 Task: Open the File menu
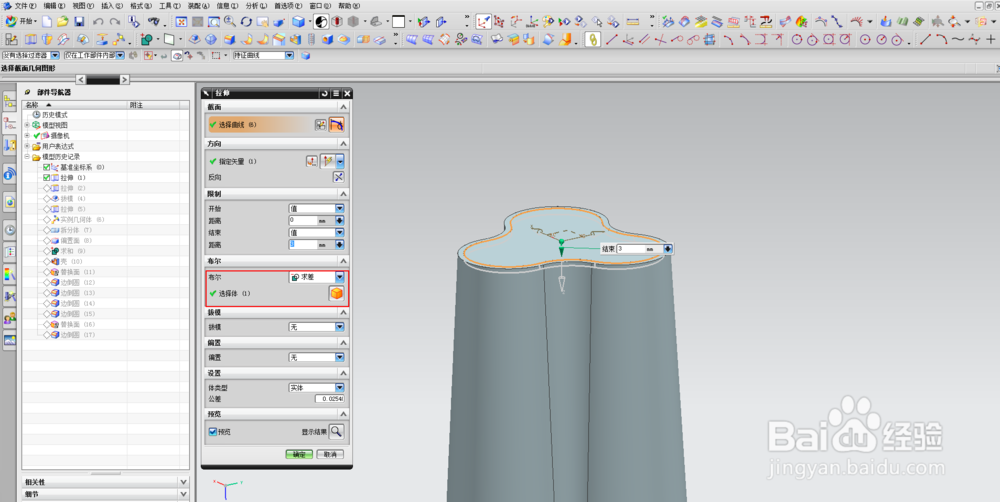pos(25,6)
